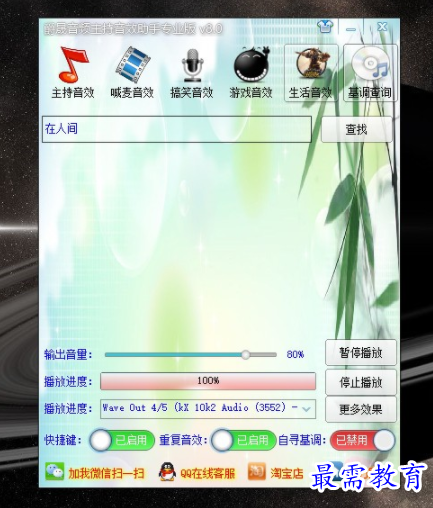Open the QQ在线客服 link
Image resolution: width=433 pixels, height=508 pixels.
(208, 473)
